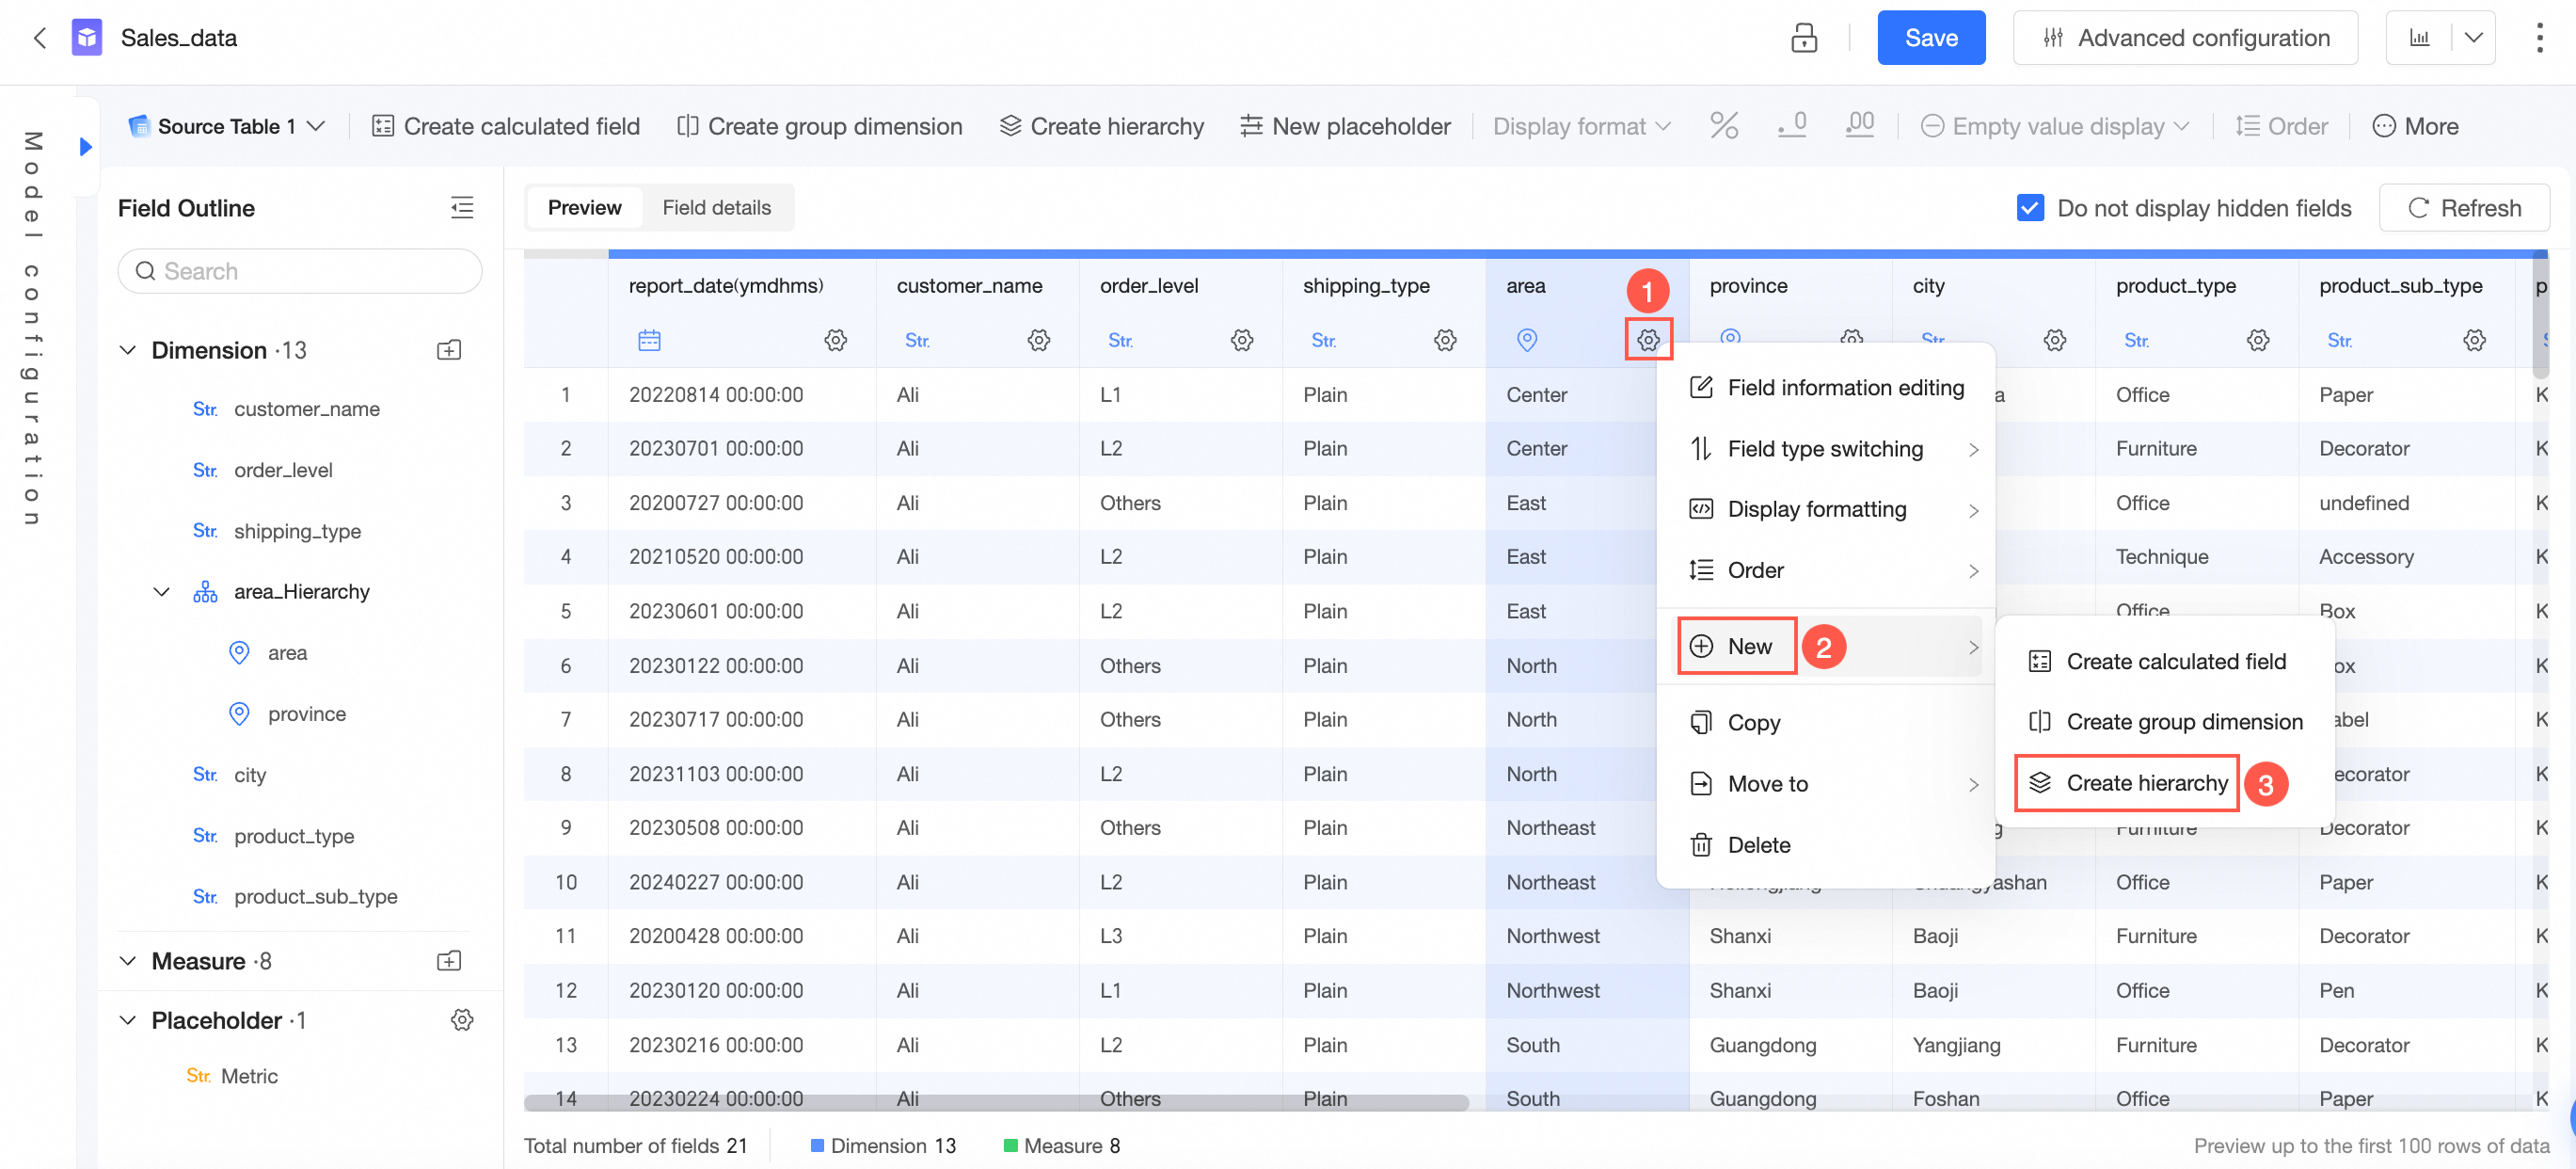This screenshot has width=2576, height=1169.
Task: Collapse the area_Hierarchy node
Action: [161, 592]
